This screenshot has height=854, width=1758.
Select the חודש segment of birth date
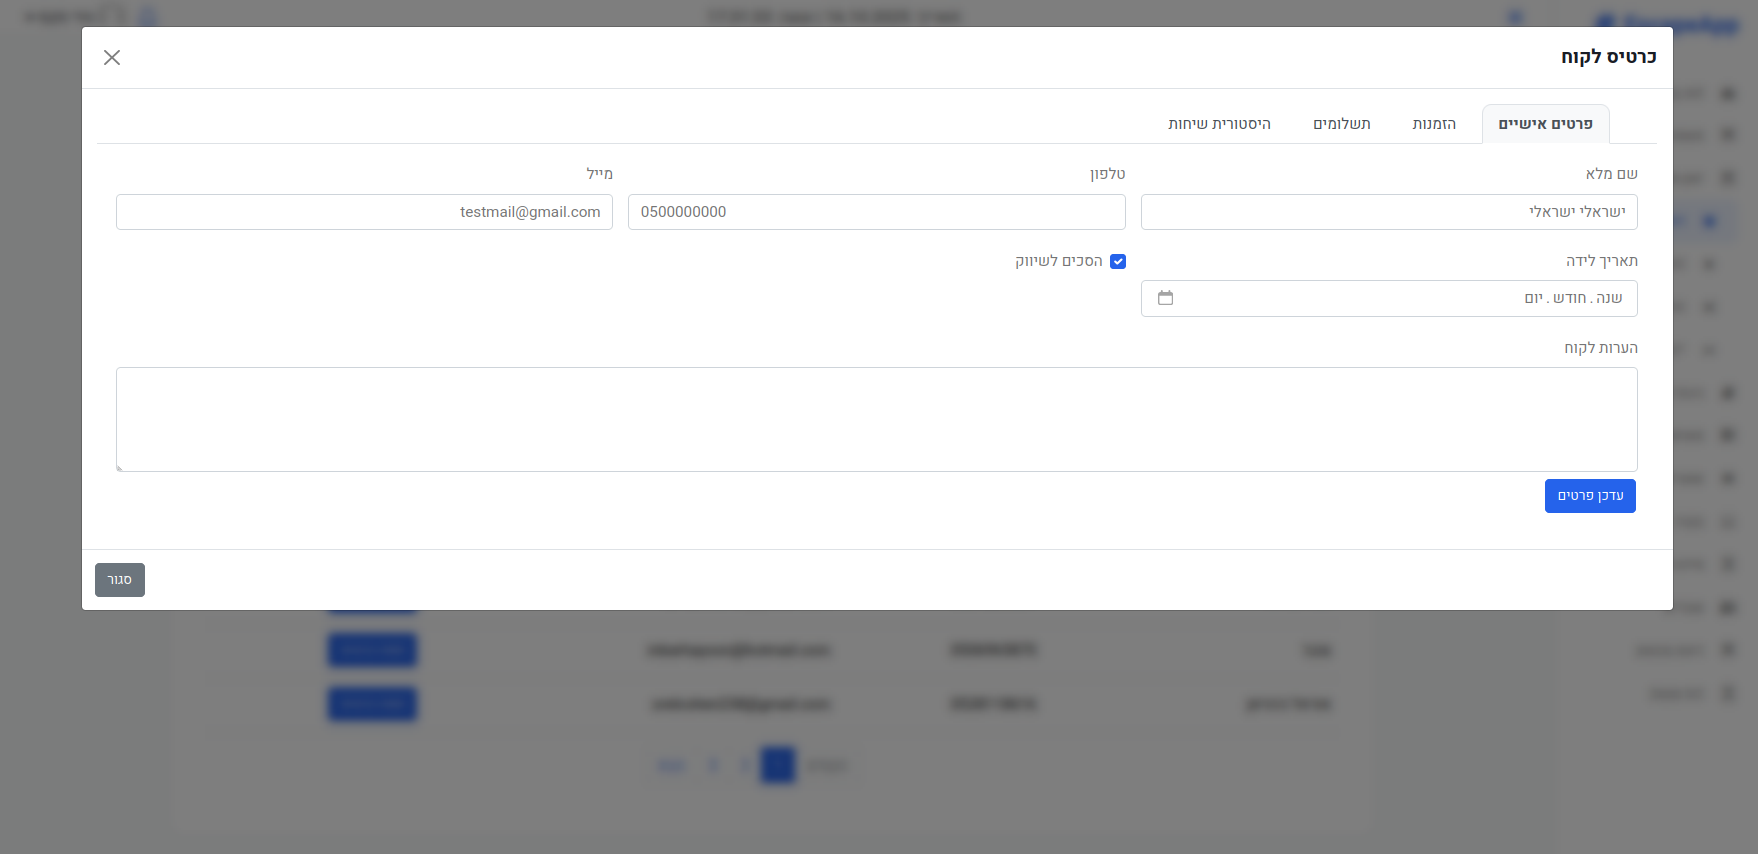point(1570,298)
